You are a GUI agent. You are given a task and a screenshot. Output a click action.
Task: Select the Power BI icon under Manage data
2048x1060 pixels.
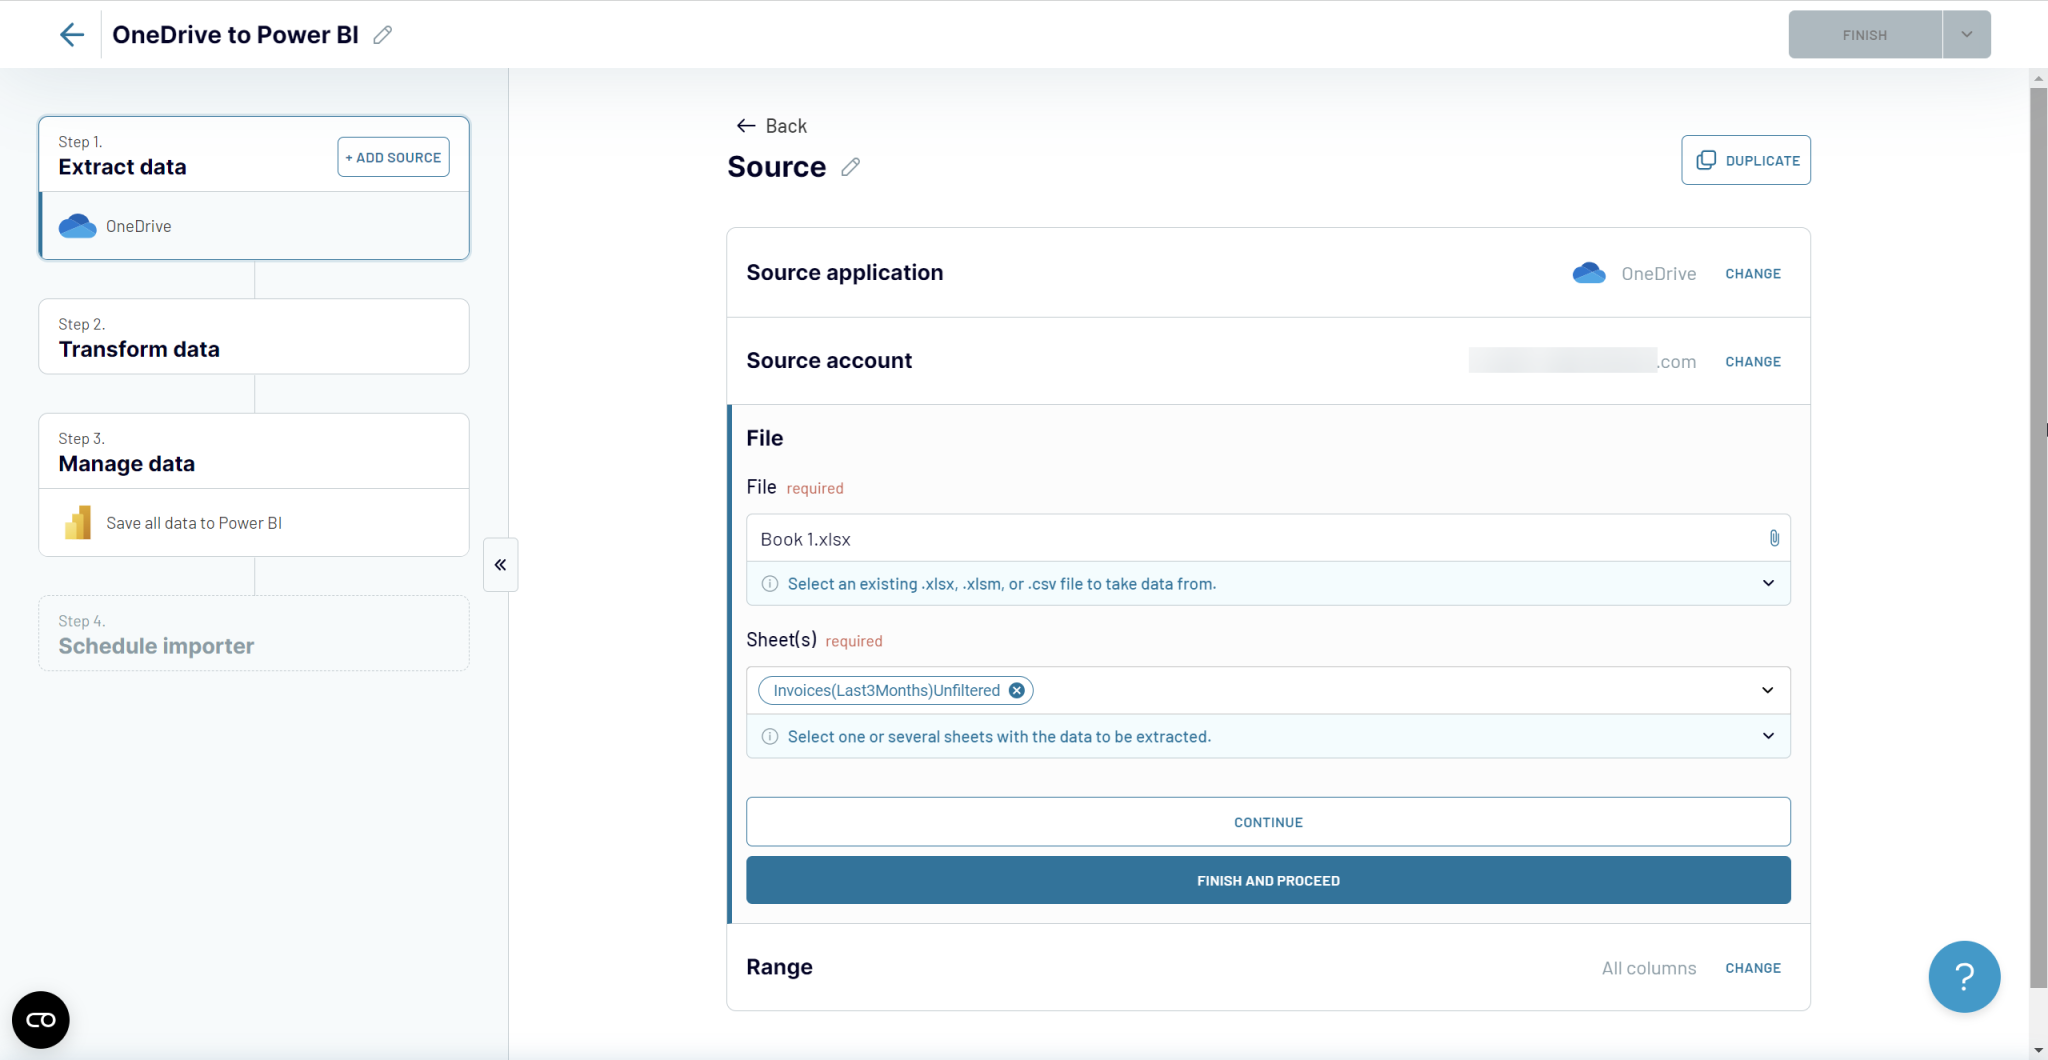pyautogui.click(x=77, y=522)
